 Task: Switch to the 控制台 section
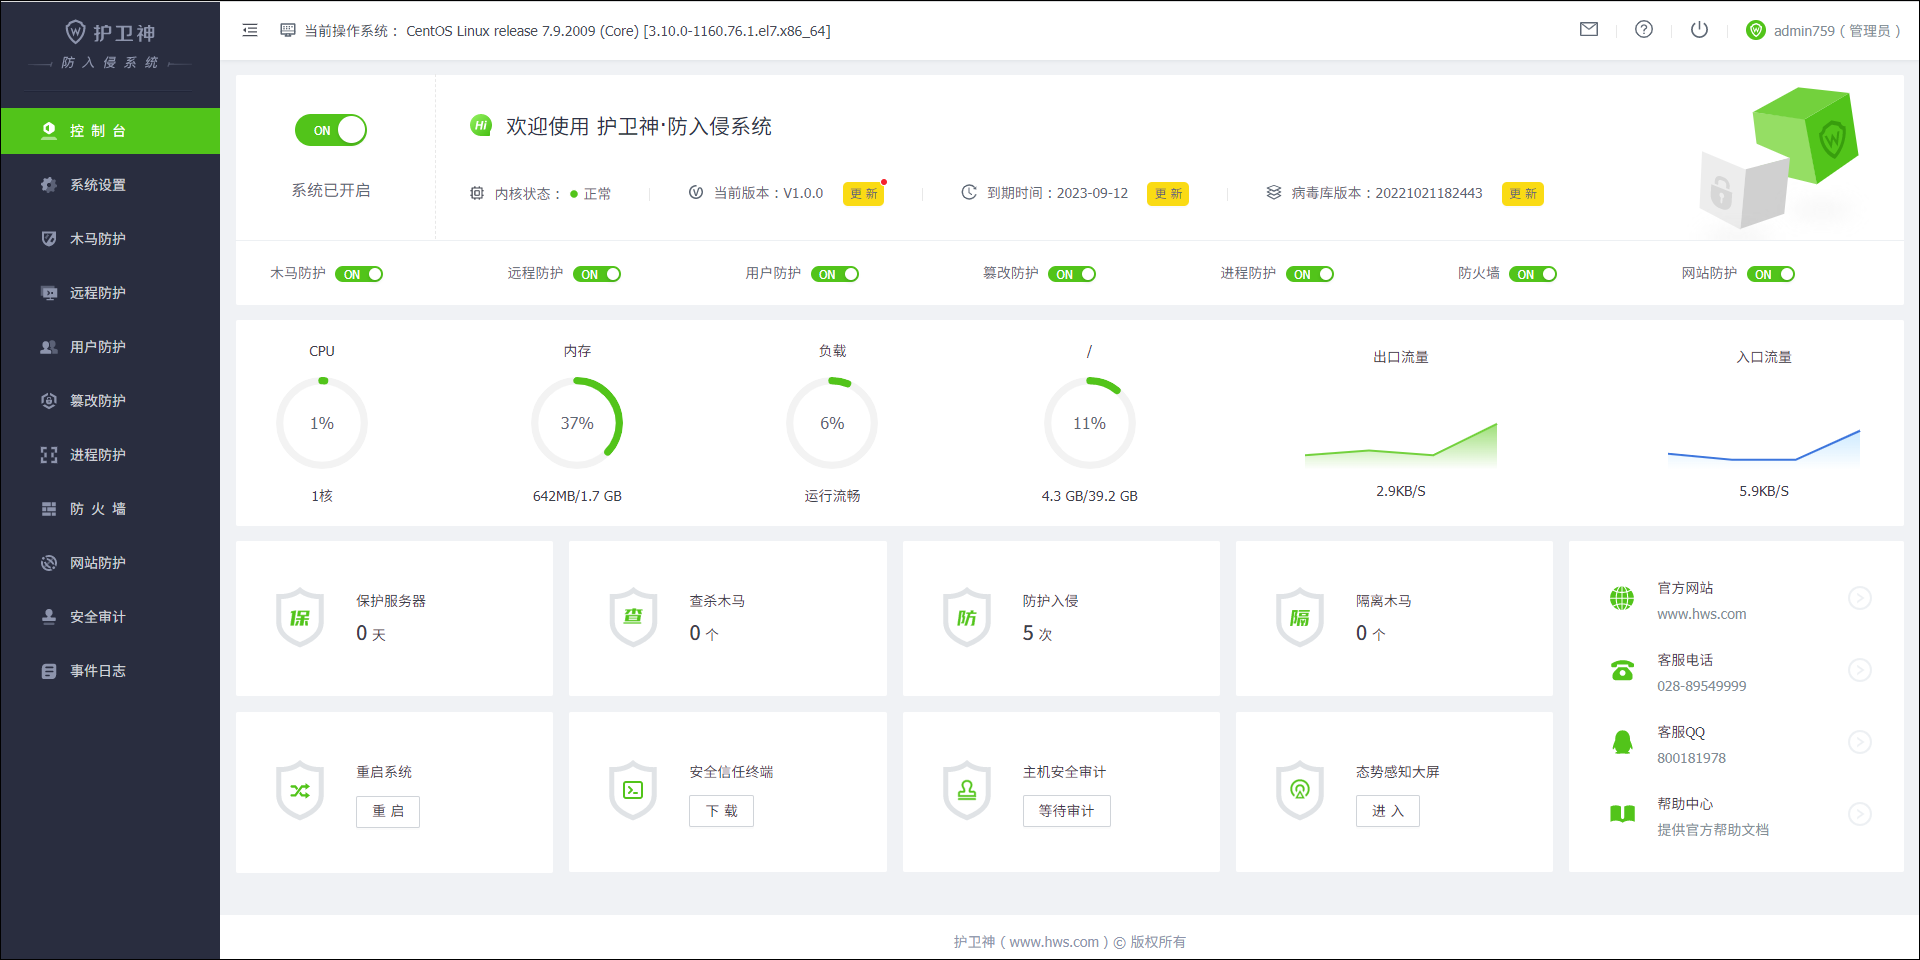pos(97,130)
